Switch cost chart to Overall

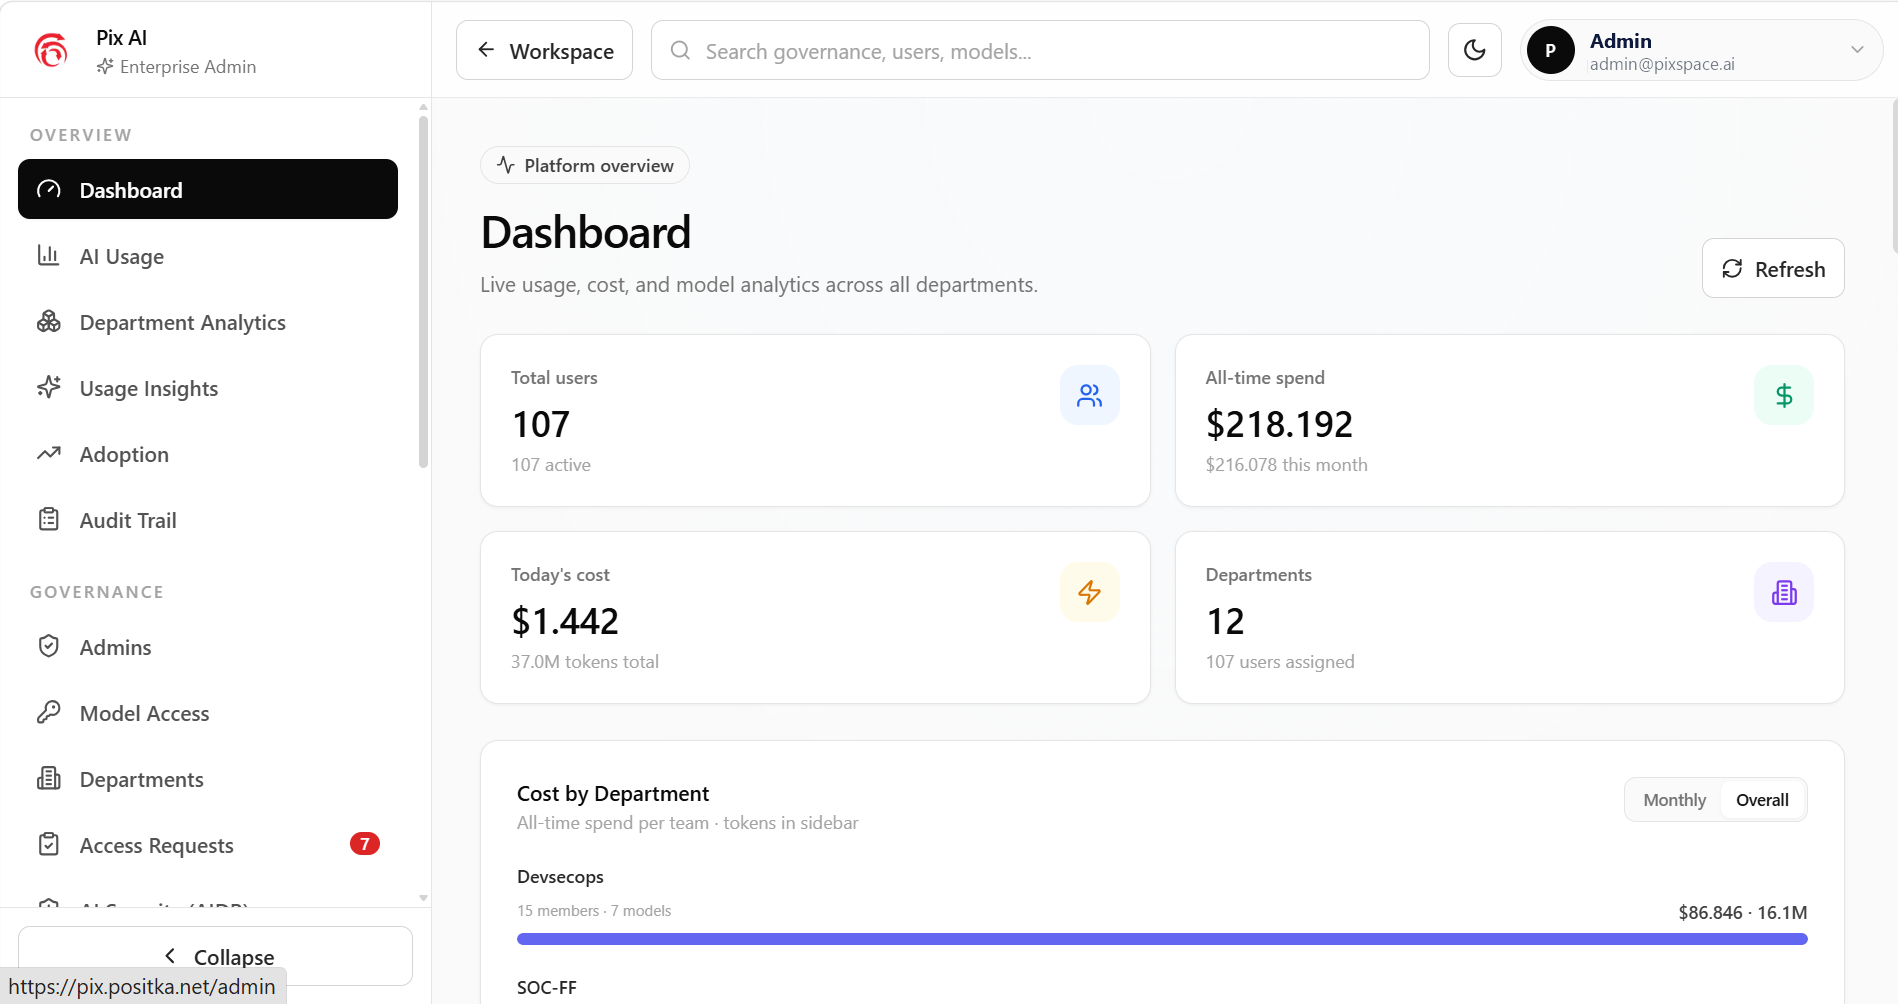click(x=1762, y=800)
